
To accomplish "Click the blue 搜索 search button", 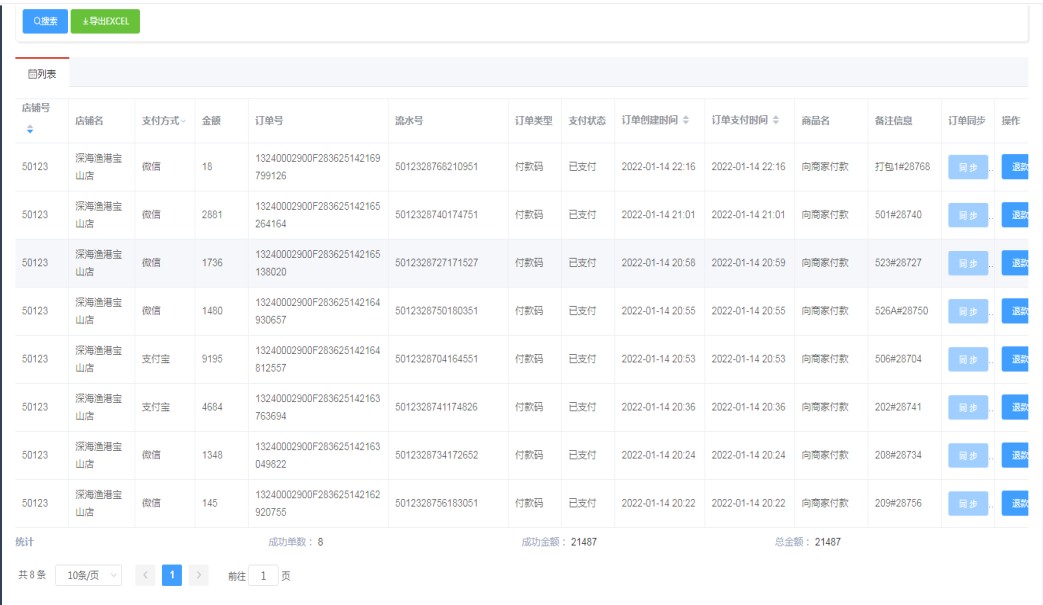I will pos(44,21).
